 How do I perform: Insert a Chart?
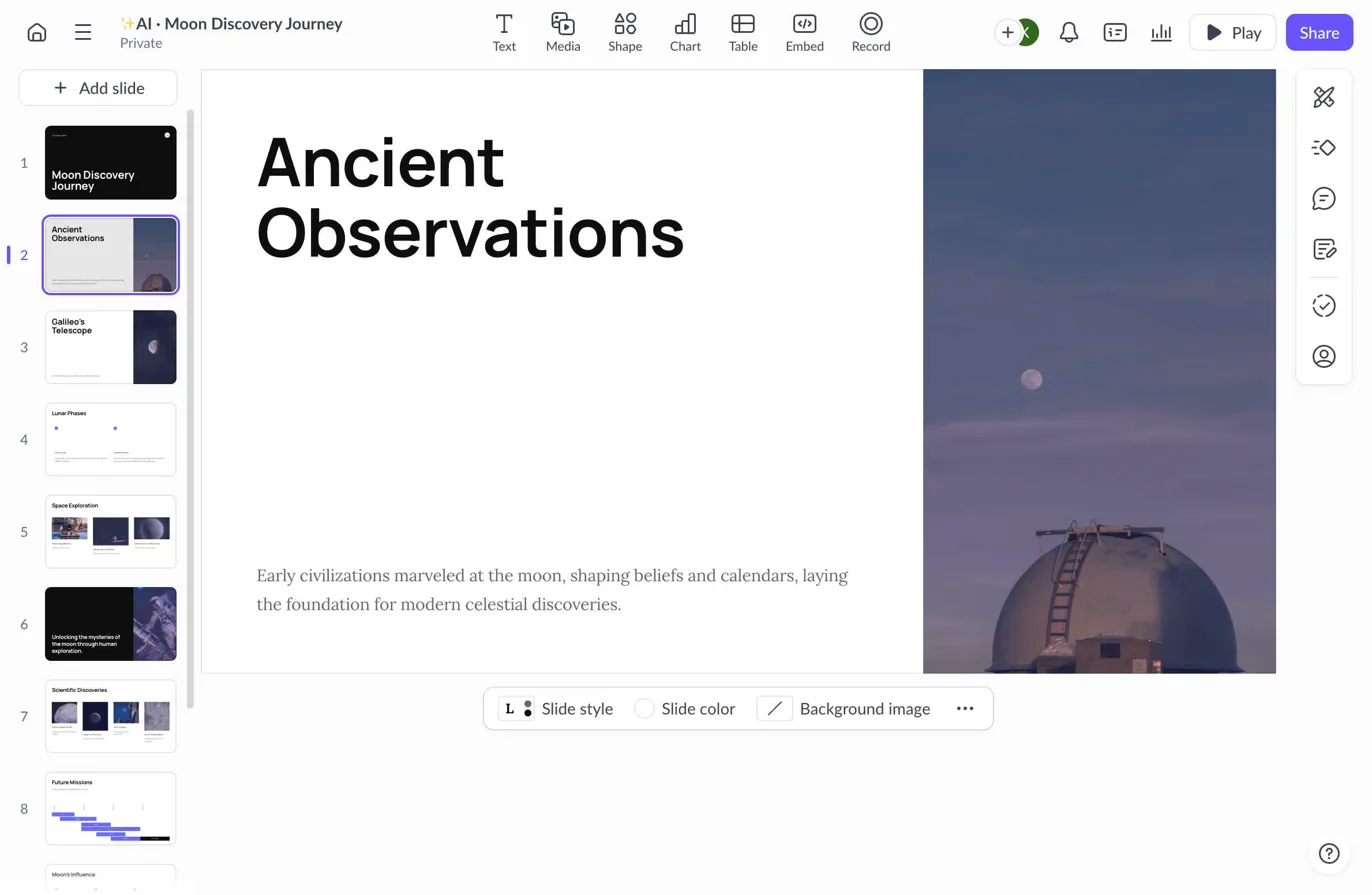click(x=685, y=32)
